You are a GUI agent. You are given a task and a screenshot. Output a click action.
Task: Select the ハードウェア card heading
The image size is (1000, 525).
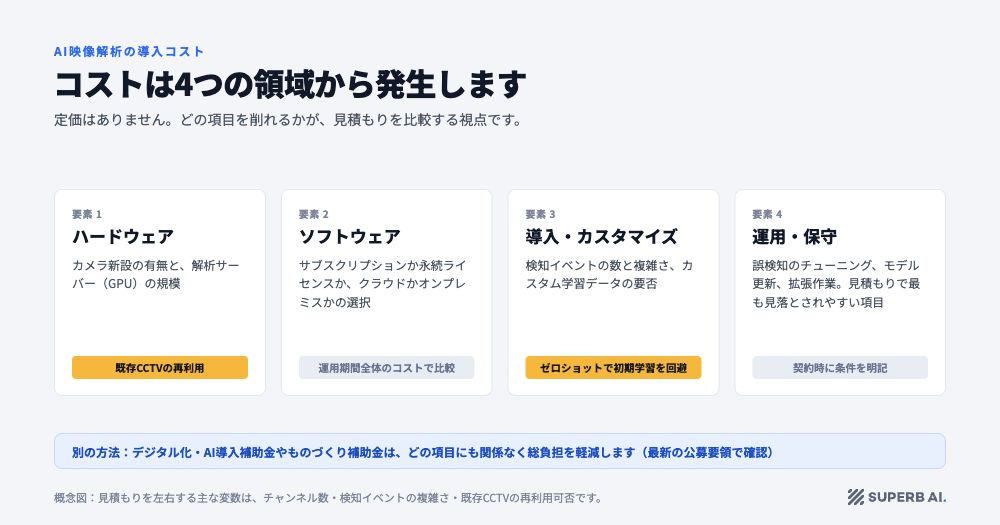click(x=122, y=237)
